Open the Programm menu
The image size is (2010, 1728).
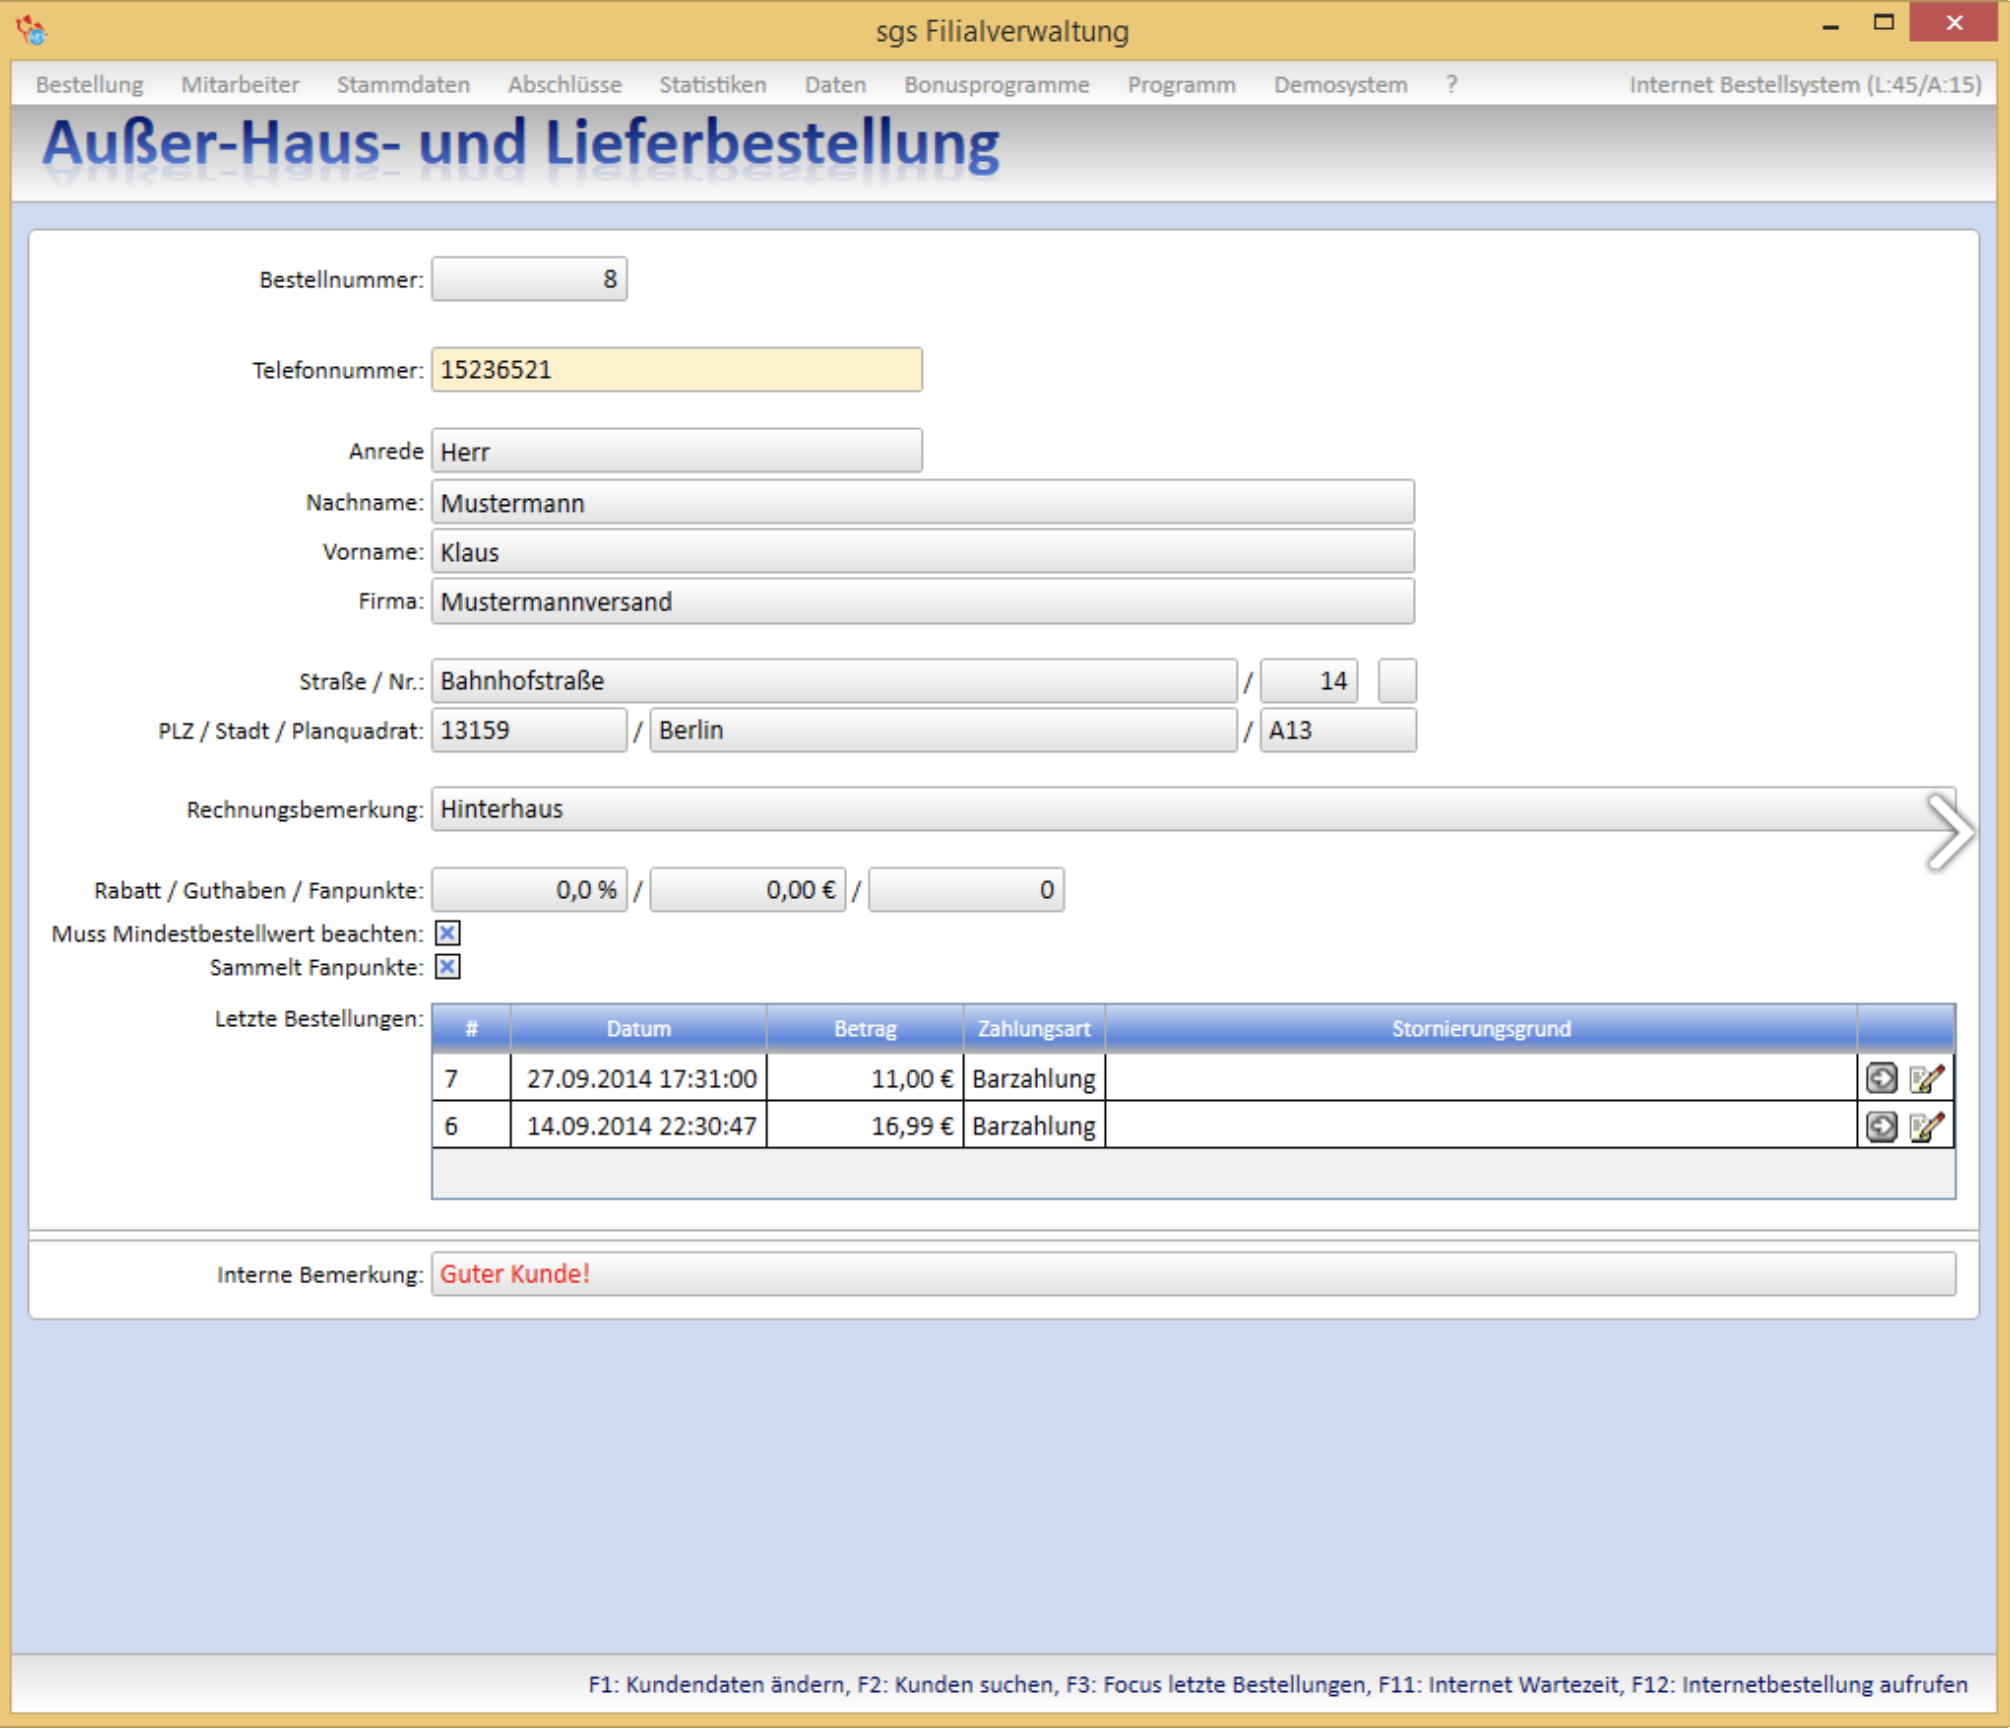point(1181,85)
